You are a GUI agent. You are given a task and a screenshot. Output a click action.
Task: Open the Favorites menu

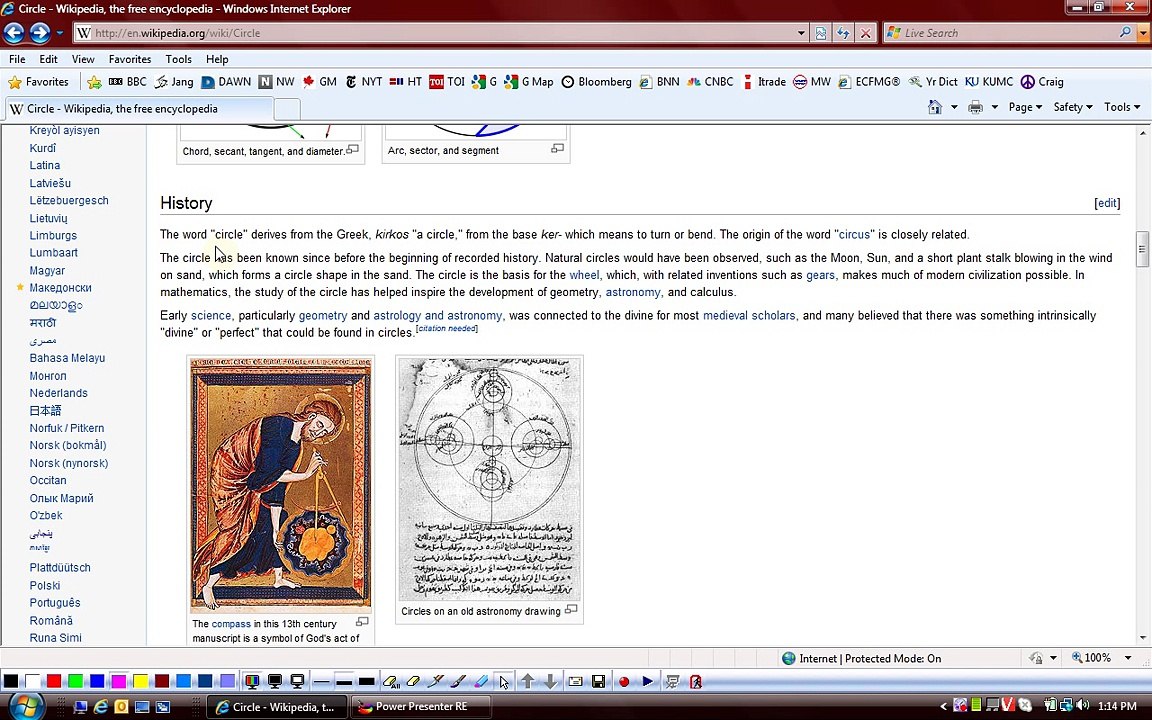(x=130, y=59)
